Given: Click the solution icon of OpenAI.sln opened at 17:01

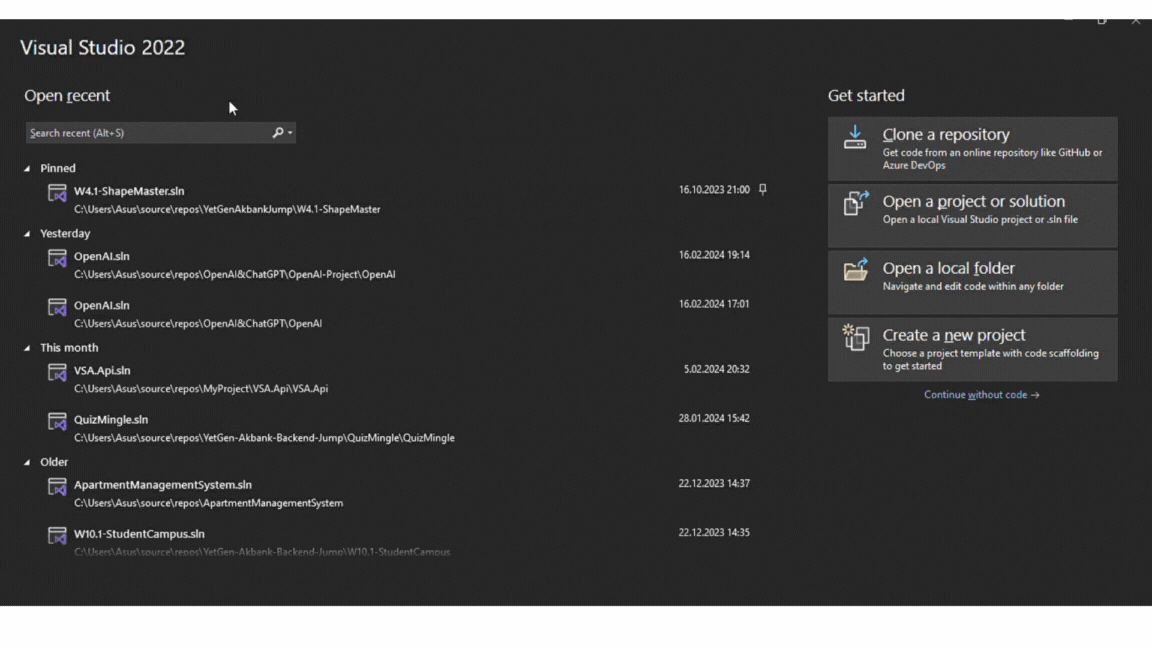Looking at the screenshot, I should tap(57, 308).
